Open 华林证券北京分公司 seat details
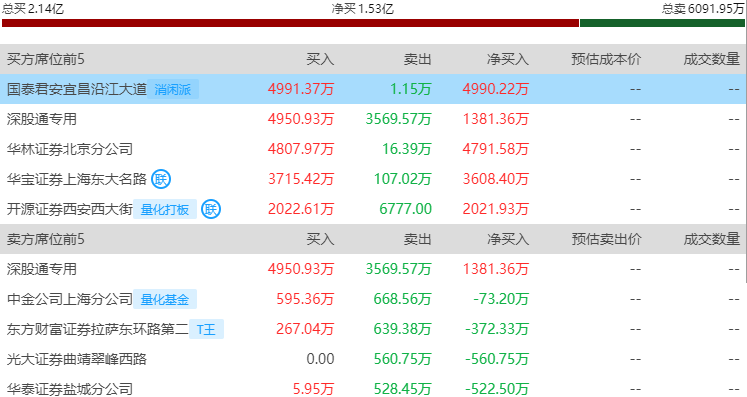The image size is (747, 397). tap(70, 149)
